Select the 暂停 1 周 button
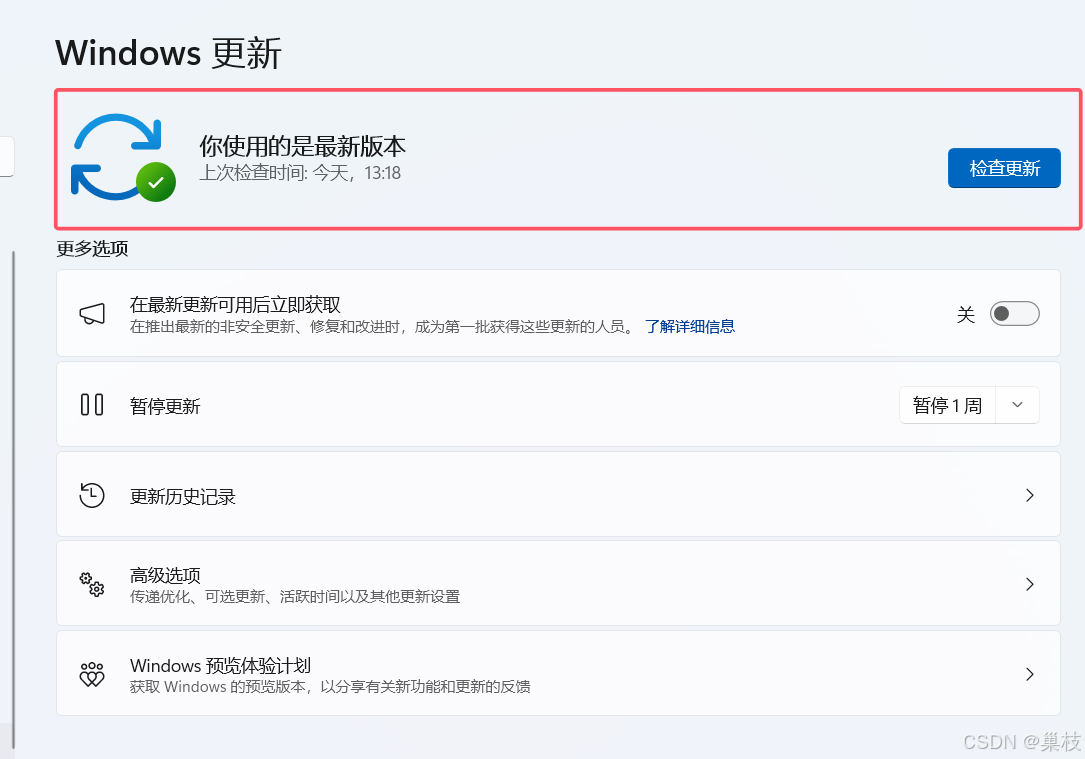The width and height of the screenshot is (1085, 759). tap(947, 405)
